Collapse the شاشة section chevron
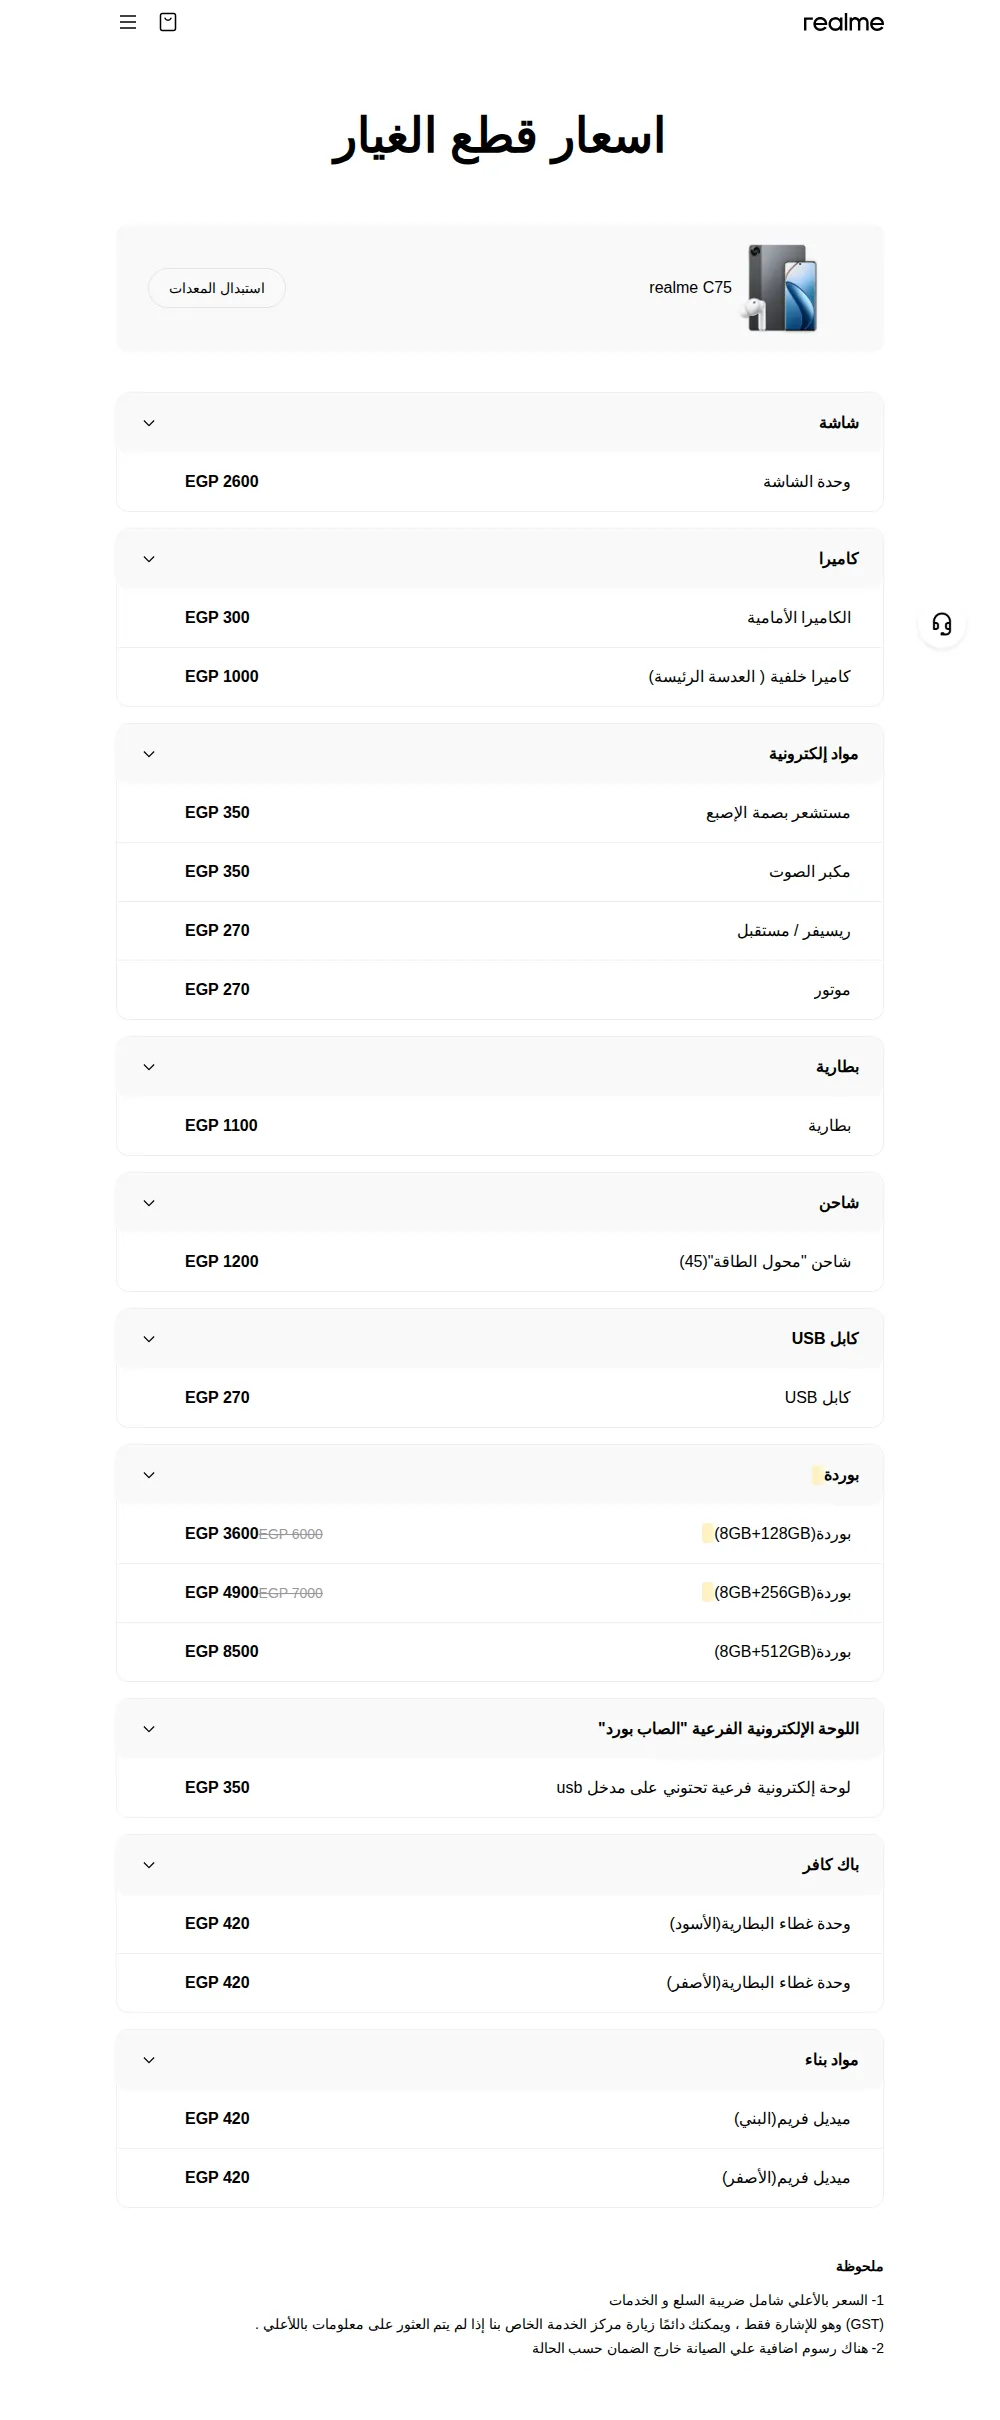 (x=149, y=423)
